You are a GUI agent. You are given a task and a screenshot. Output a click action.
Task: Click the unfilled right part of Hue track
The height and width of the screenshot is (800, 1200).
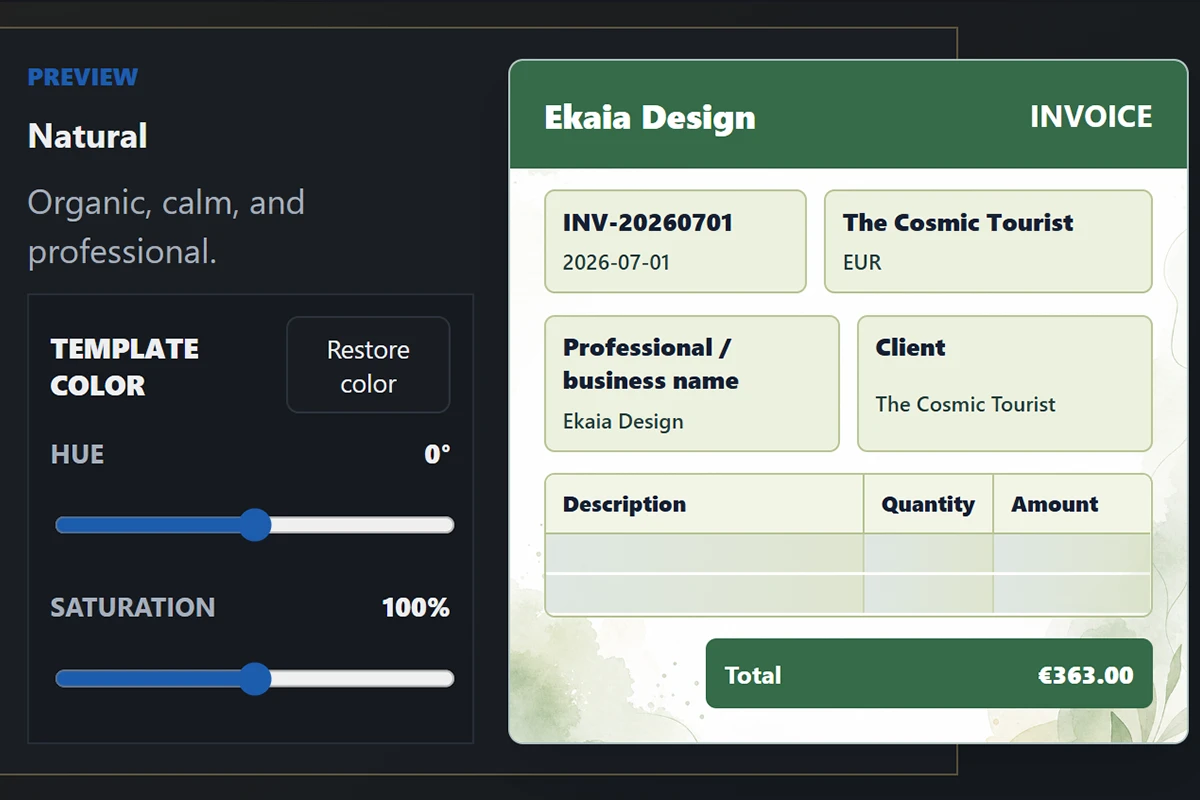[x=362, y=525]
